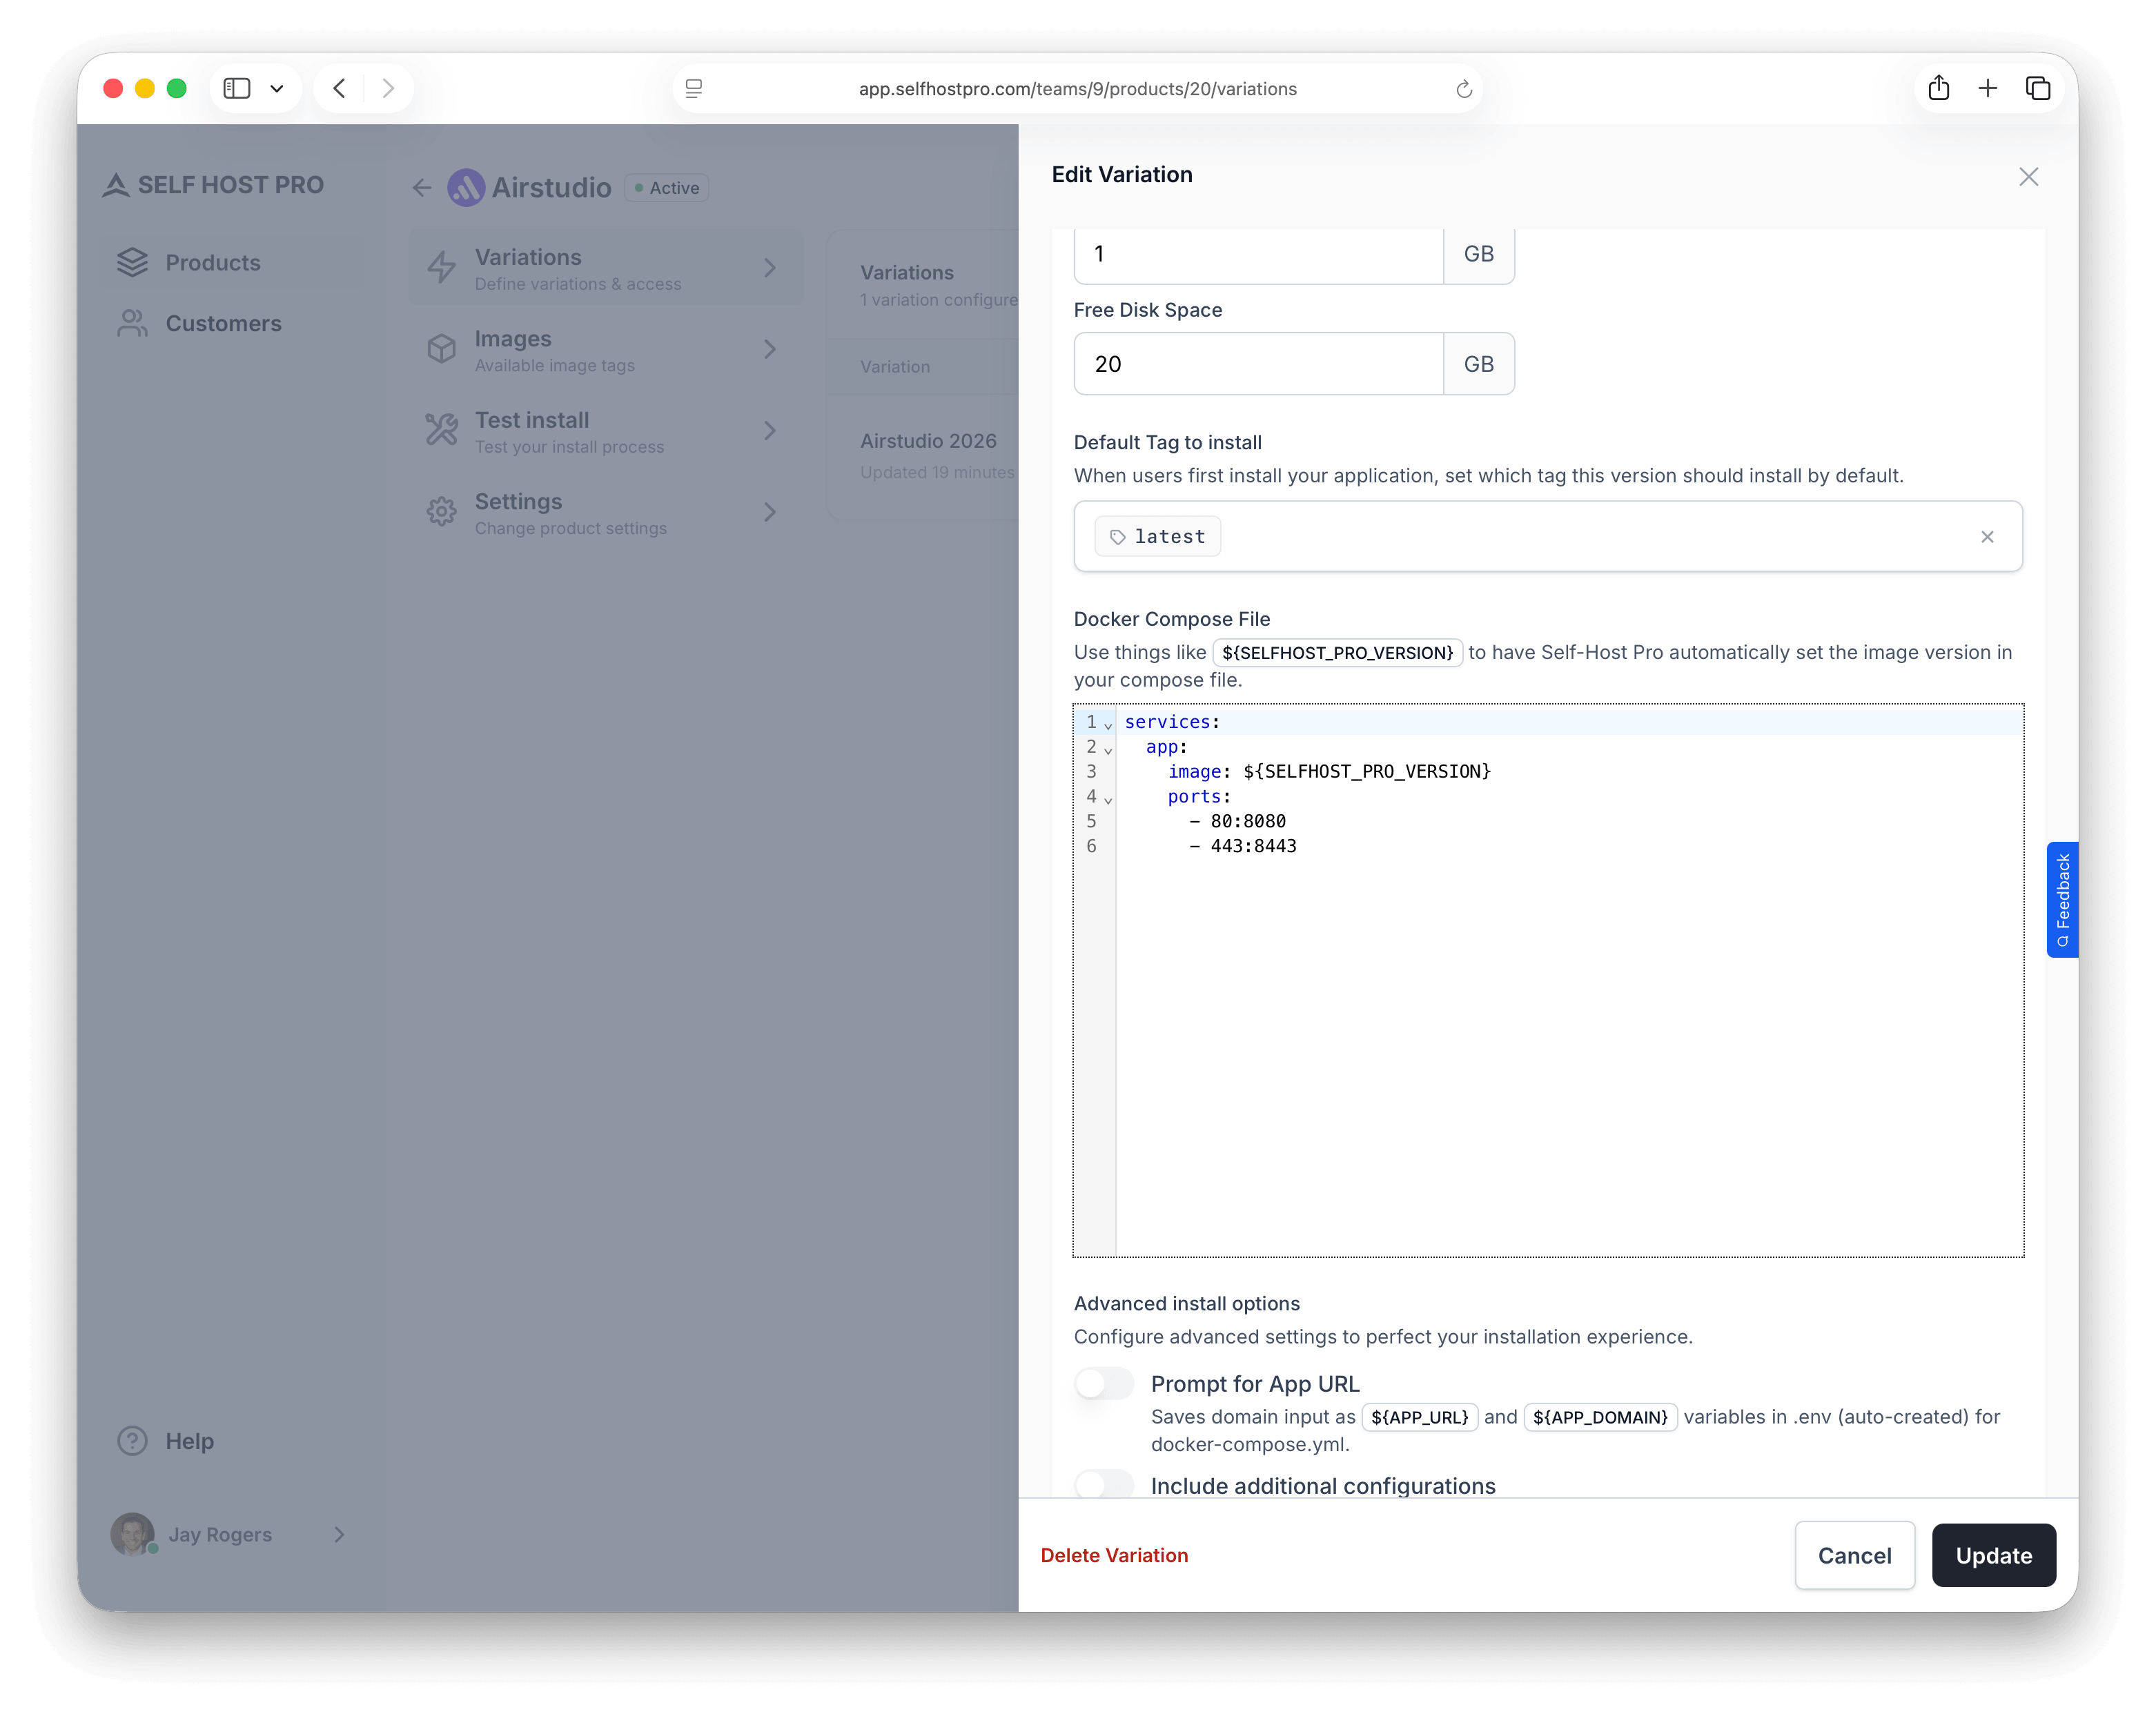This screenshot has height=1714, width=2156.
Task: Click chevron on Test install row
Action: point(770,430)
